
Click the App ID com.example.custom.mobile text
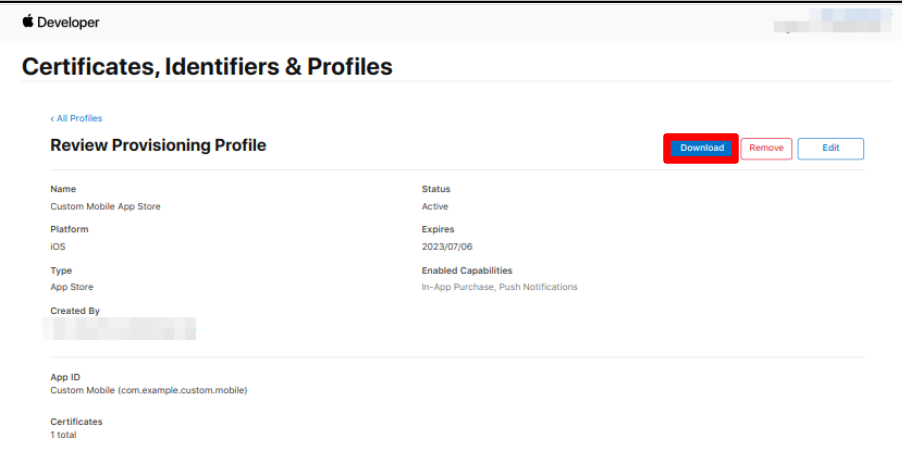[x=149, y=390]
